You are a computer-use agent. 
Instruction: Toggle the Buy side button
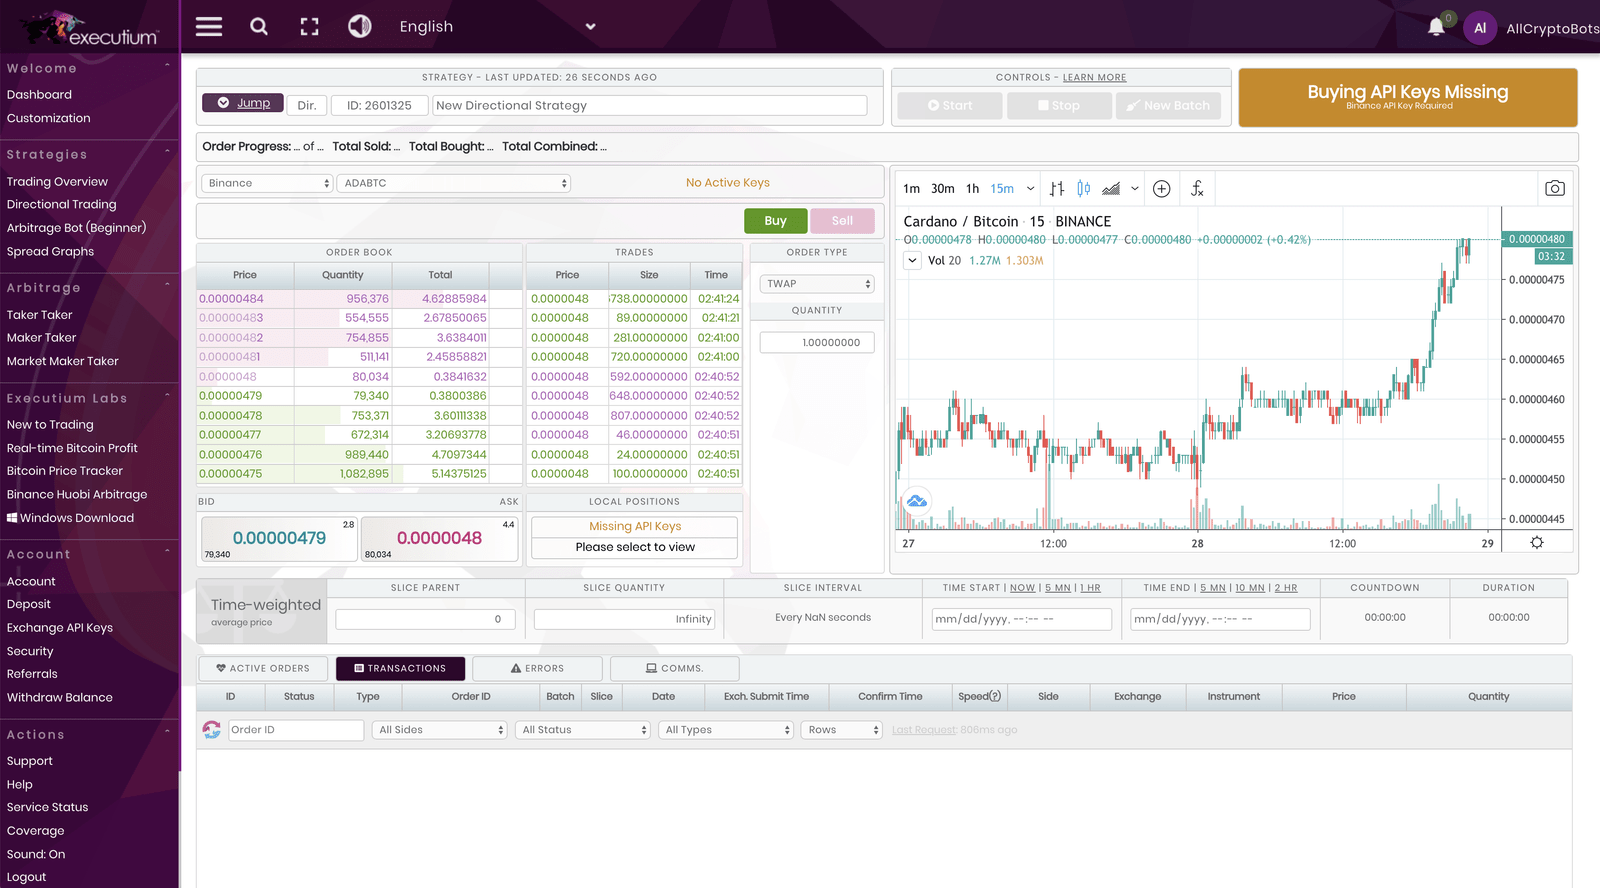pyautogui.click(x=775, y=221)
